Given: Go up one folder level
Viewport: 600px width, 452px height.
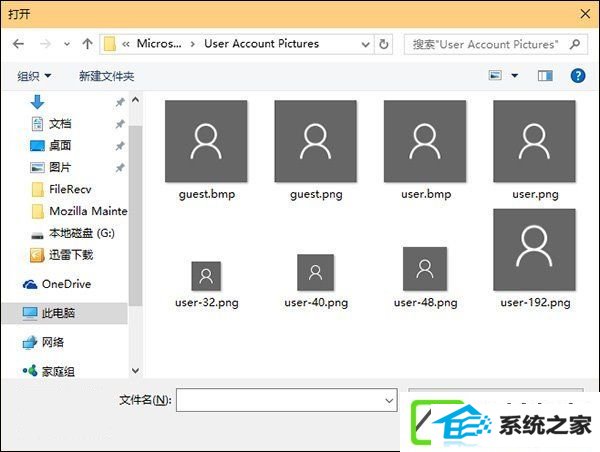Looking at the screenshot, I should tap(87, 44).
